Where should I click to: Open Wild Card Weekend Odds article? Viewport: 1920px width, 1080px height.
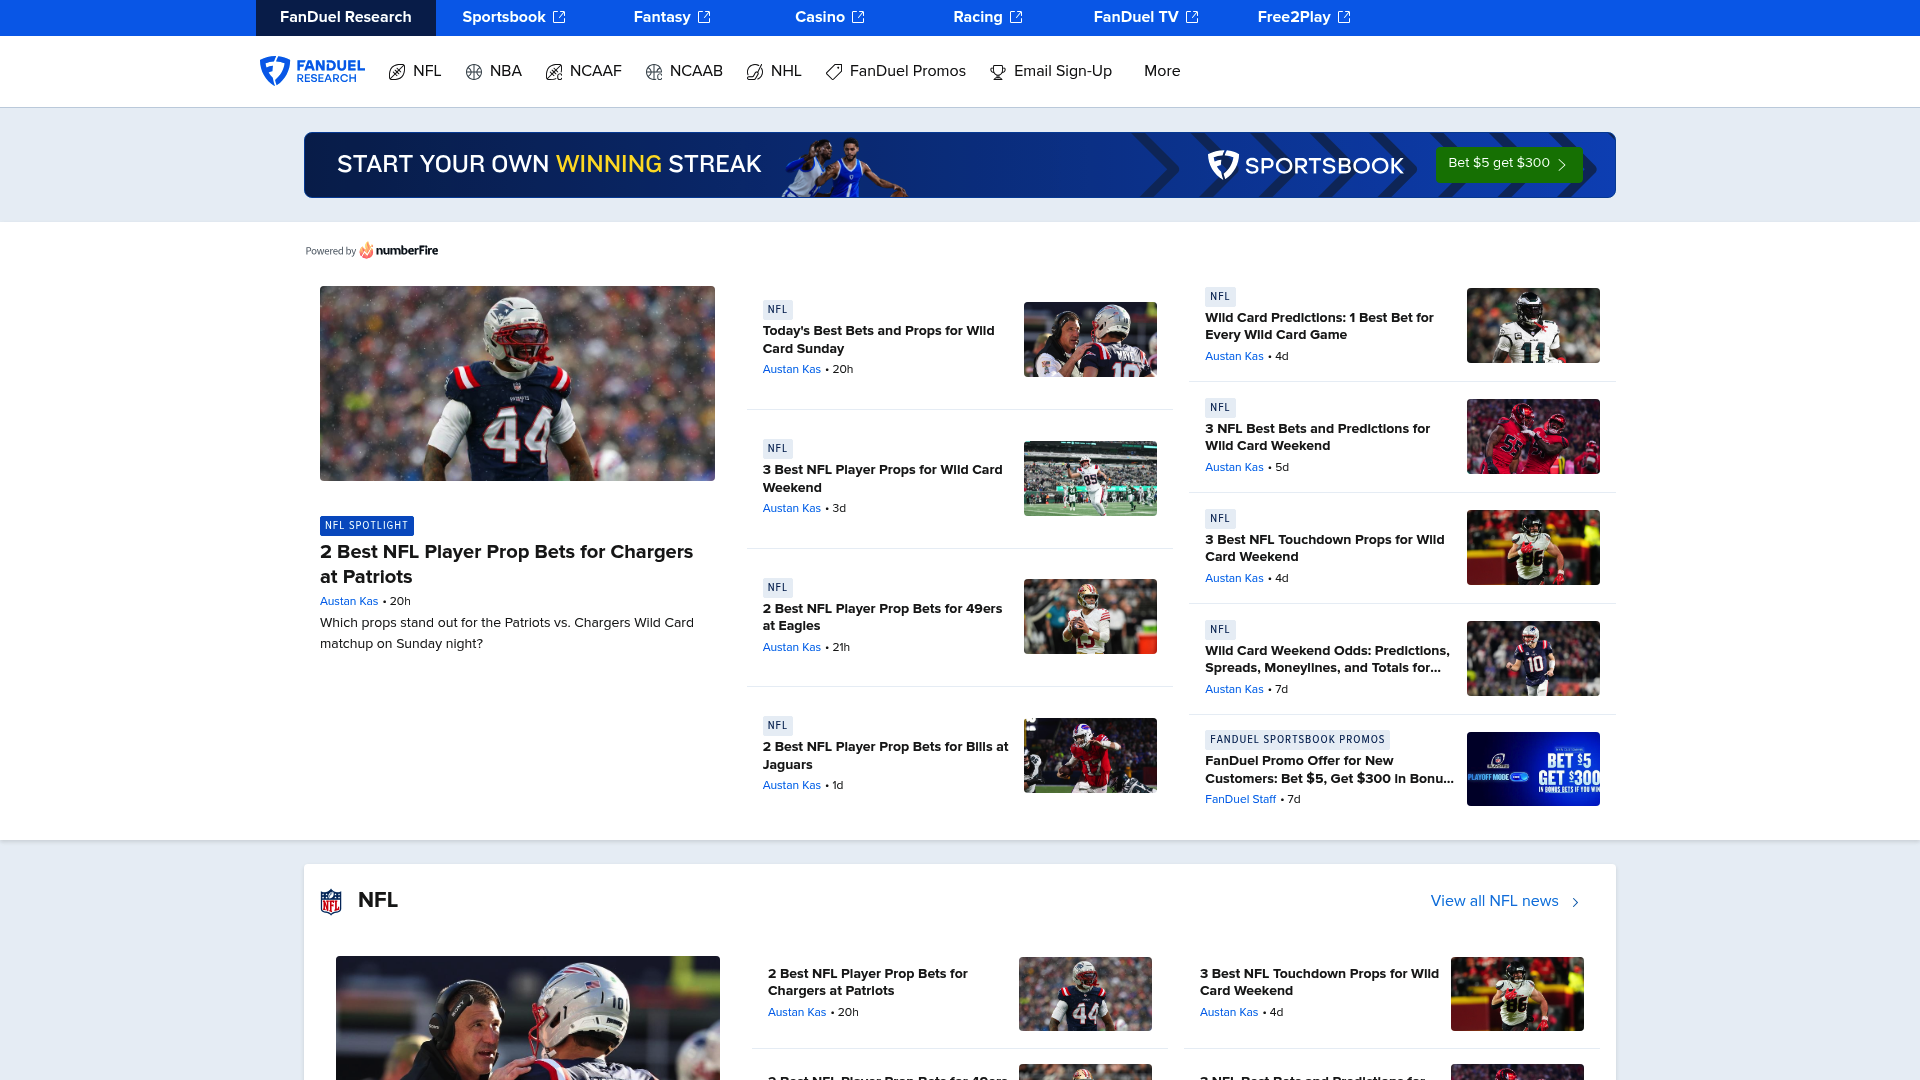click(1327, 659)
